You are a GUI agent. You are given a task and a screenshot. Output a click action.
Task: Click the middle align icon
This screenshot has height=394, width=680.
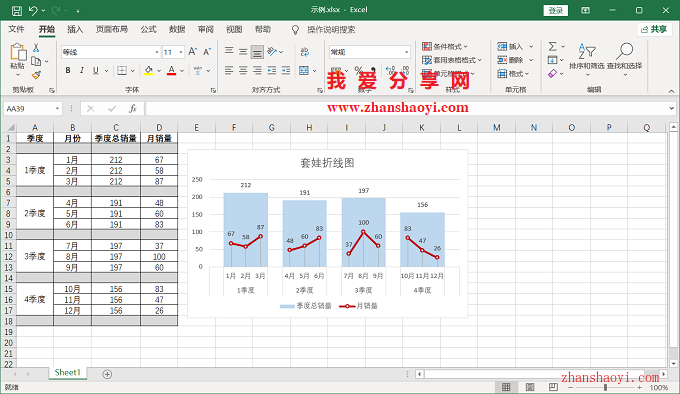(243, 52)
